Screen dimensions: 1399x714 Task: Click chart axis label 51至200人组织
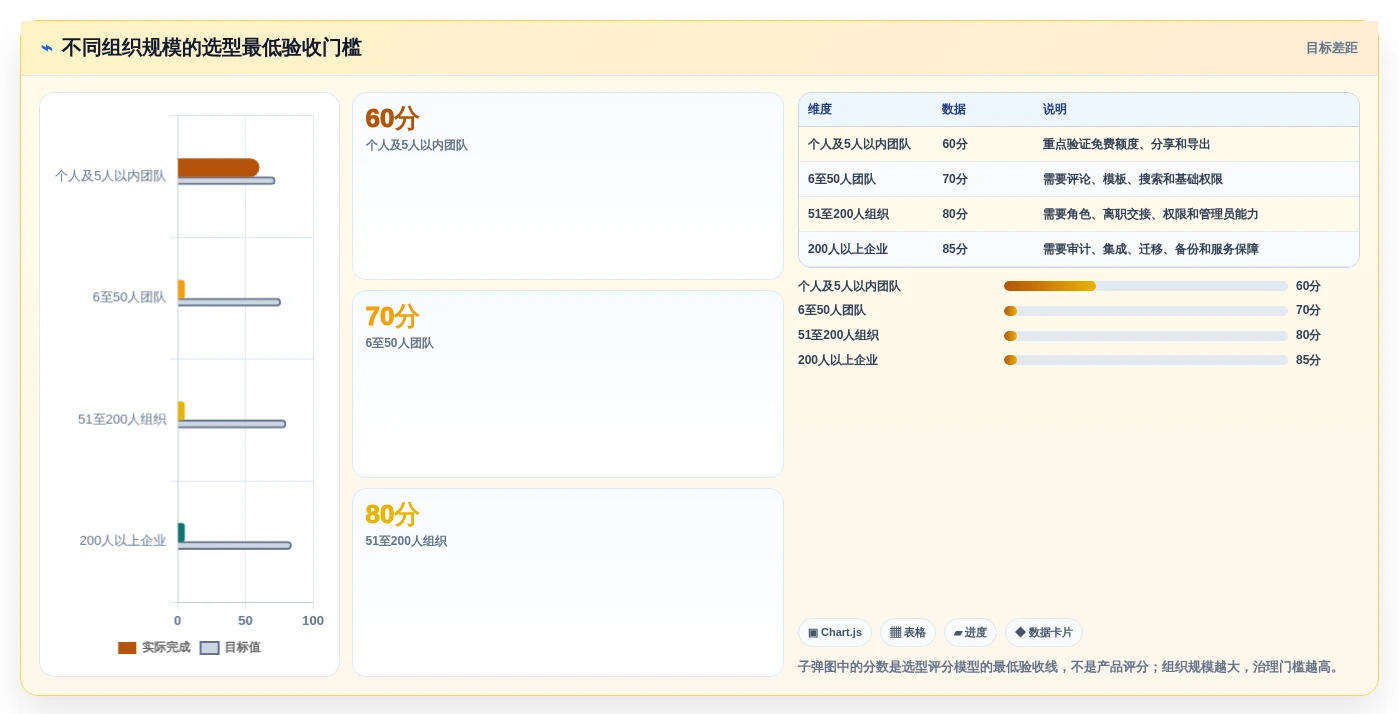point(122,420)
